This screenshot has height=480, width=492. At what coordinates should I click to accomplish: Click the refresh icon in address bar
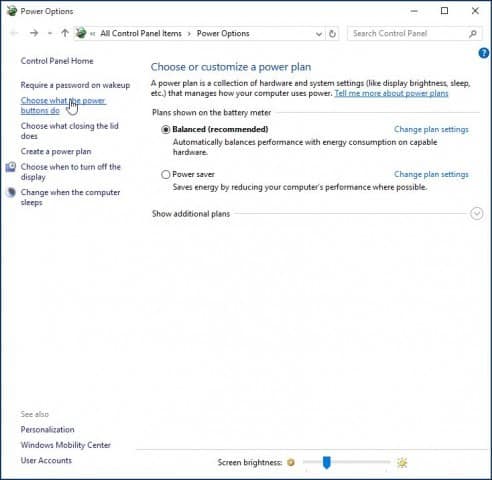coord(332,34)
